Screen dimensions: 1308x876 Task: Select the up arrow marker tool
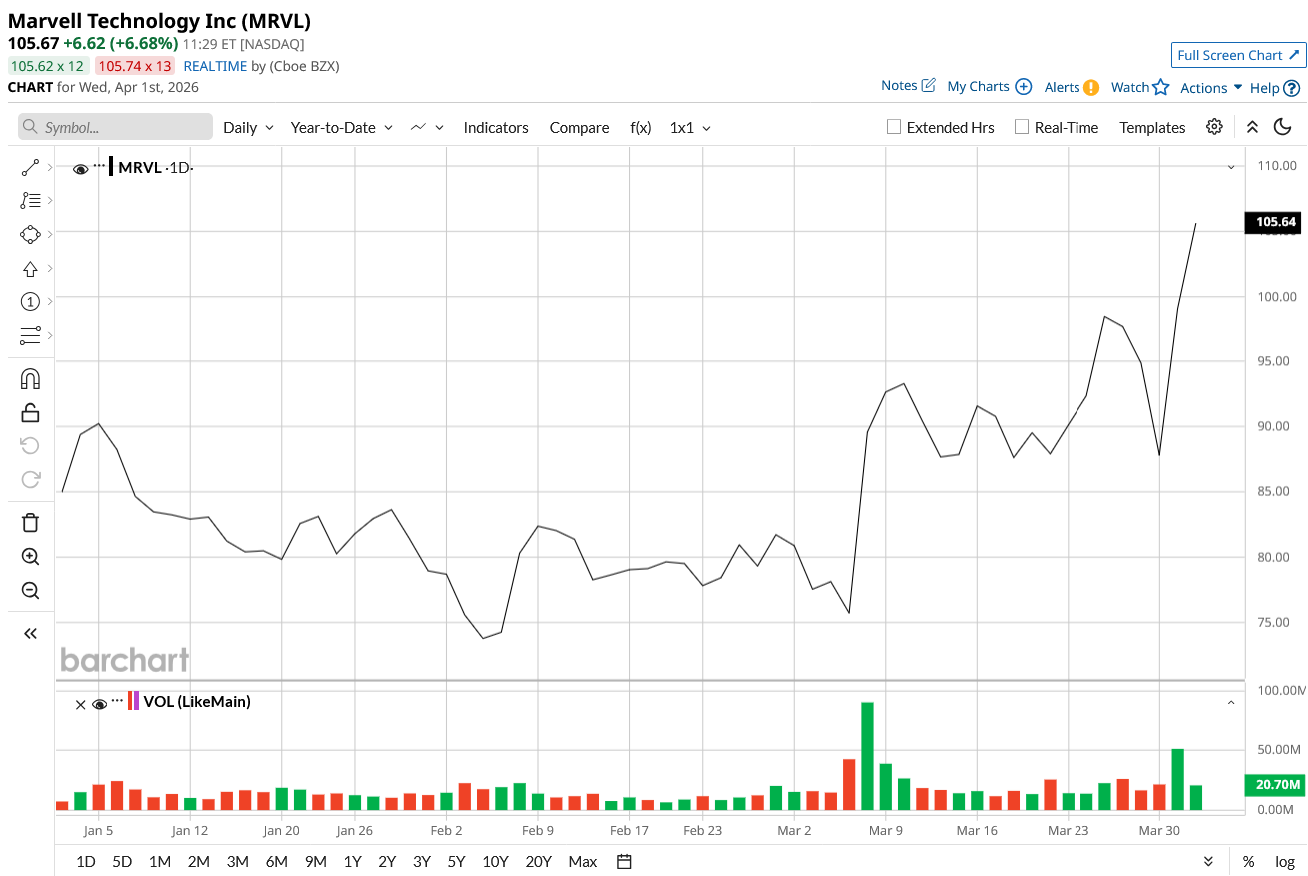tap(30, 268)
